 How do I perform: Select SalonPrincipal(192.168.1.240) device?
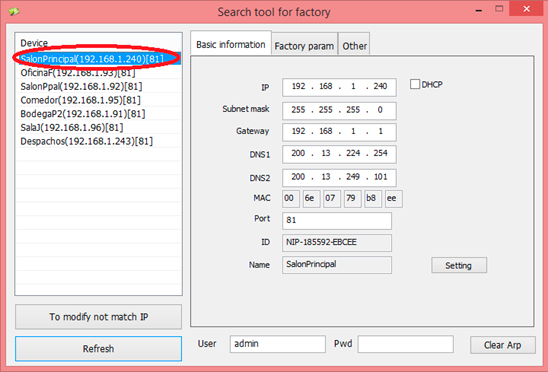point(99,59)
